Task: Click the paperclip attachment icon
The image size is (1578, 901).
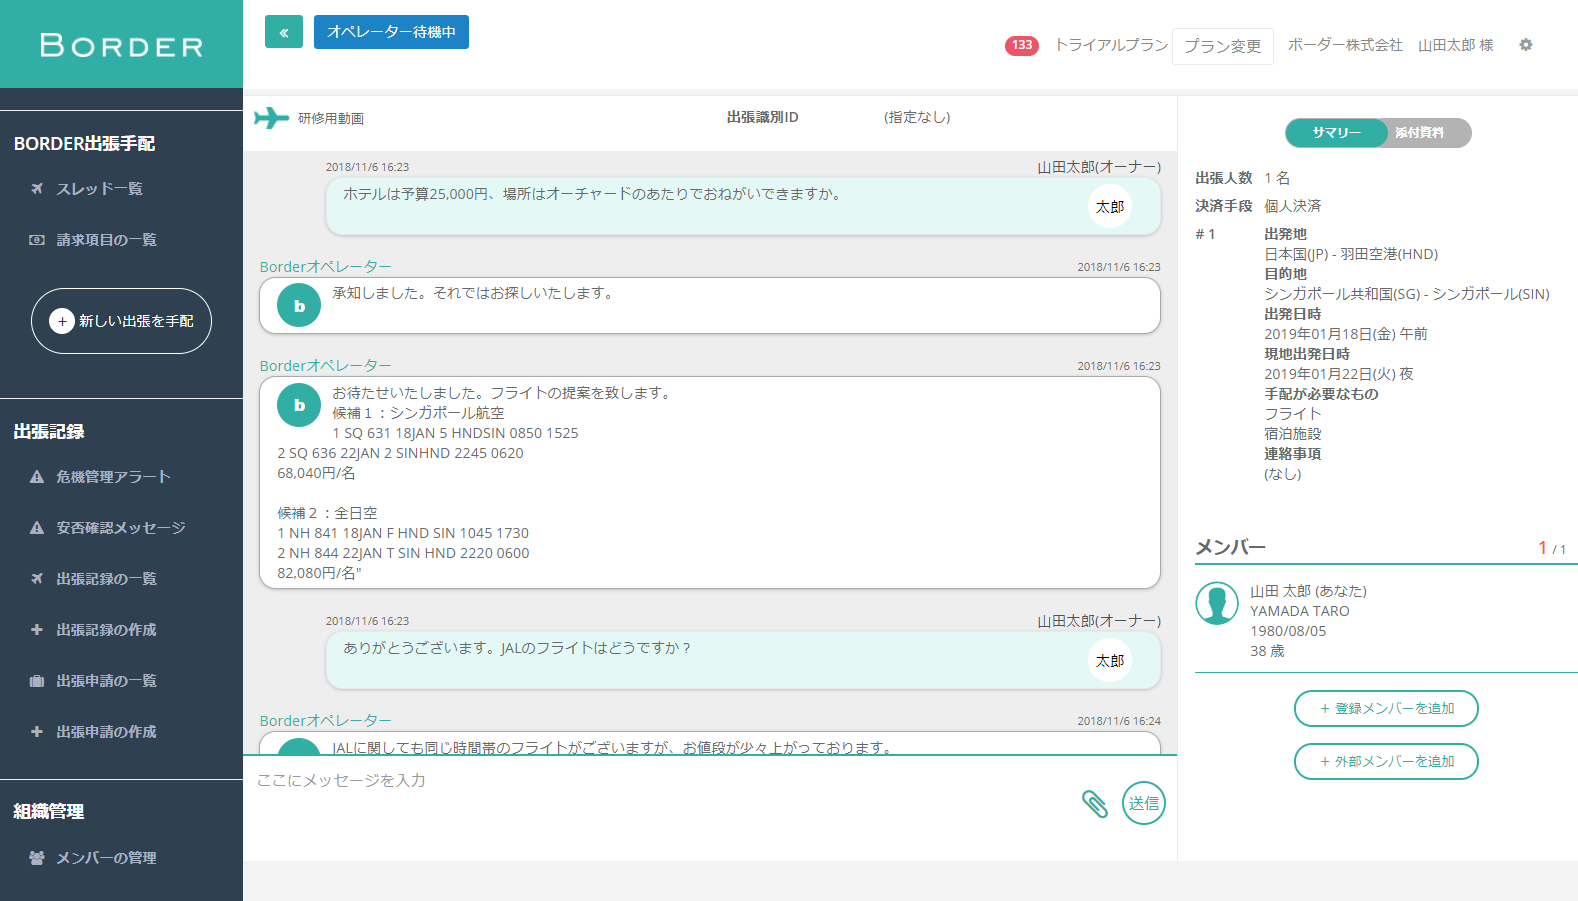Action: (x=1094, y=804)
